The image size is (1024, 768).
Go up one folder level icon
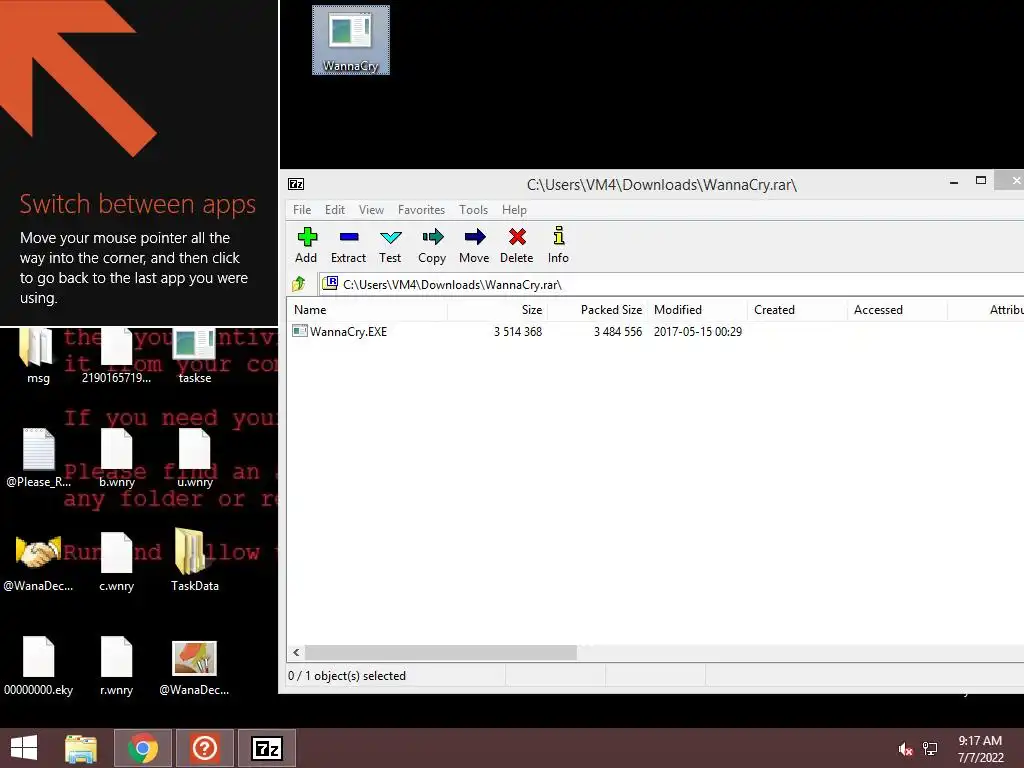(x=299, y=284)
